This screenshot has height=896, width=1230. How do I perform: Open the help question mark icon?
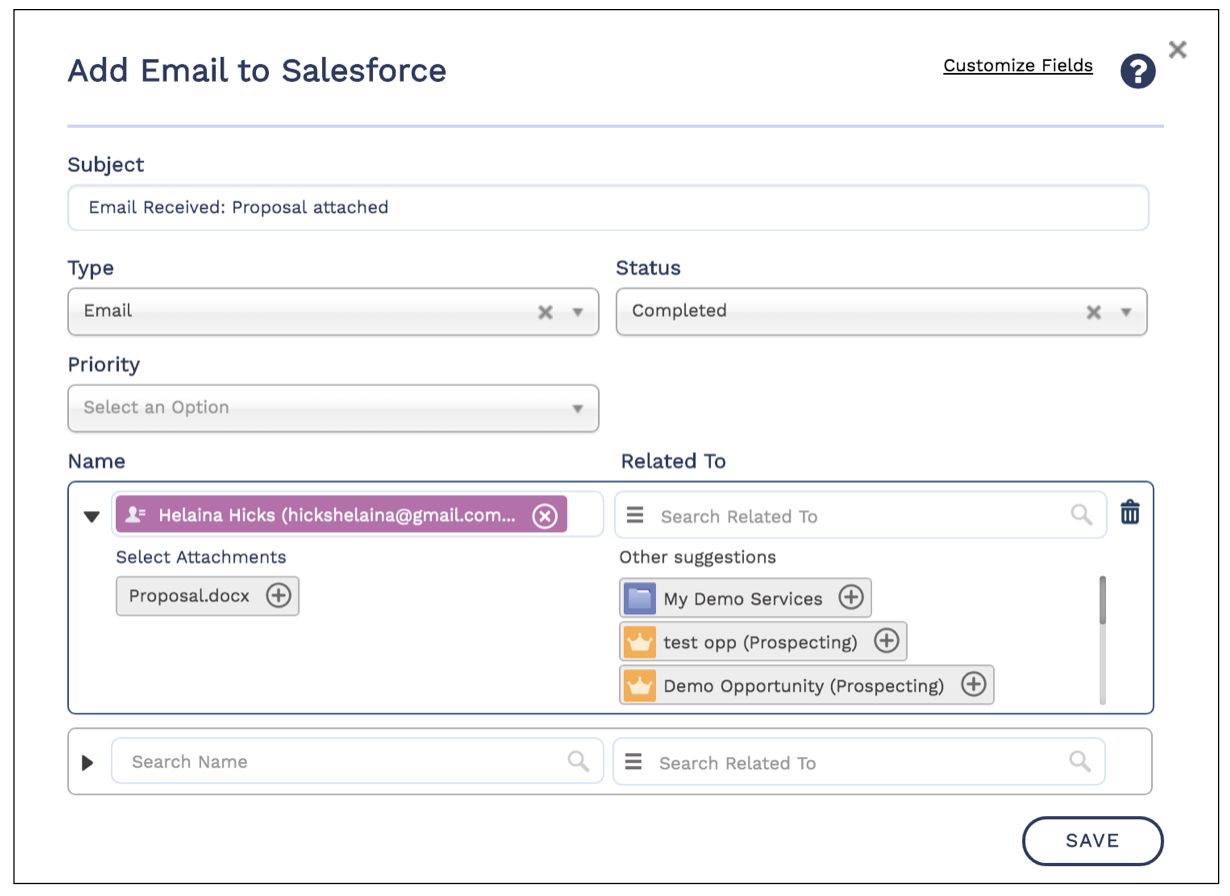[x=1137, y=71]
